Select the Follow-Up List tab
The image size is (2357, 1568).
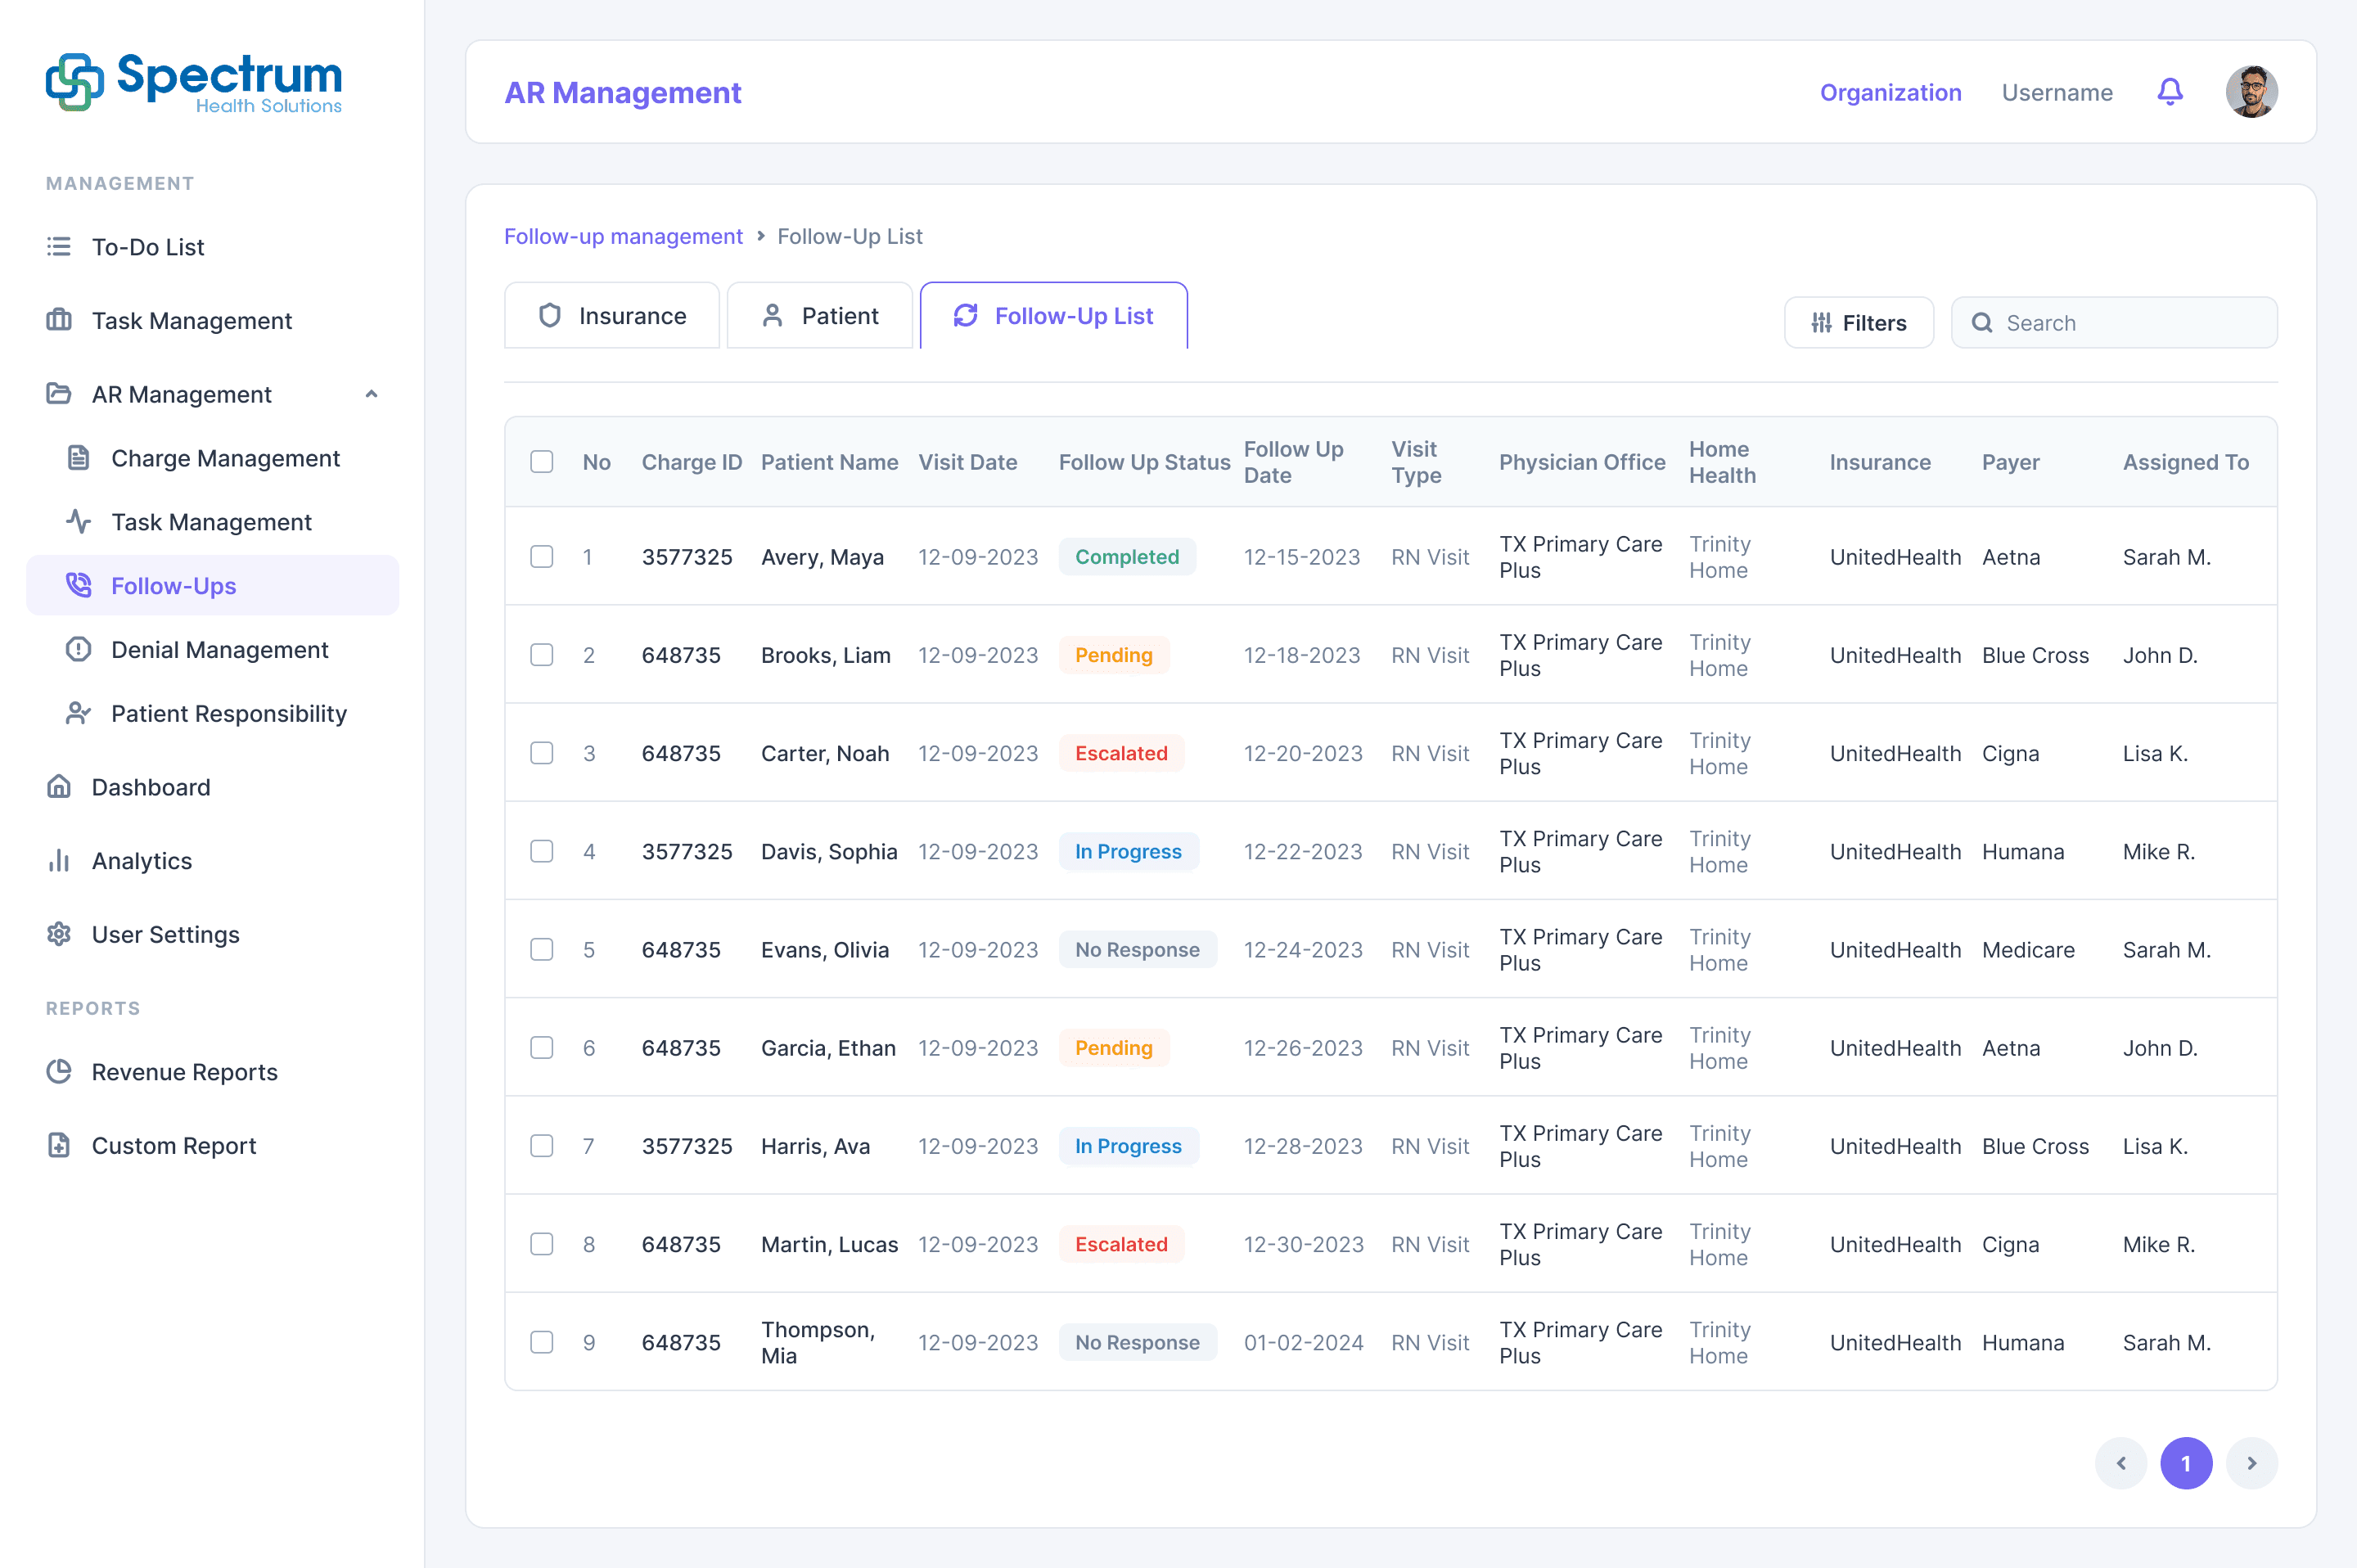1053,316
